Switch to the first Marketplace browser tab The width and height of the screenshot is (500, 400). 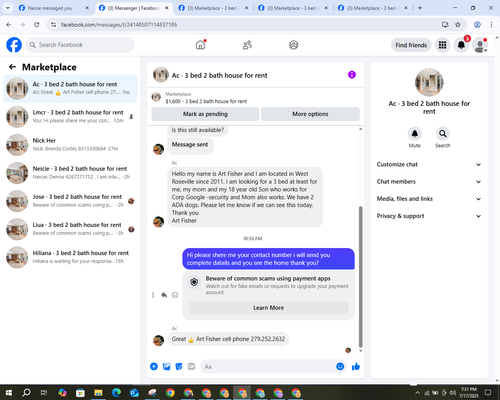213,8
